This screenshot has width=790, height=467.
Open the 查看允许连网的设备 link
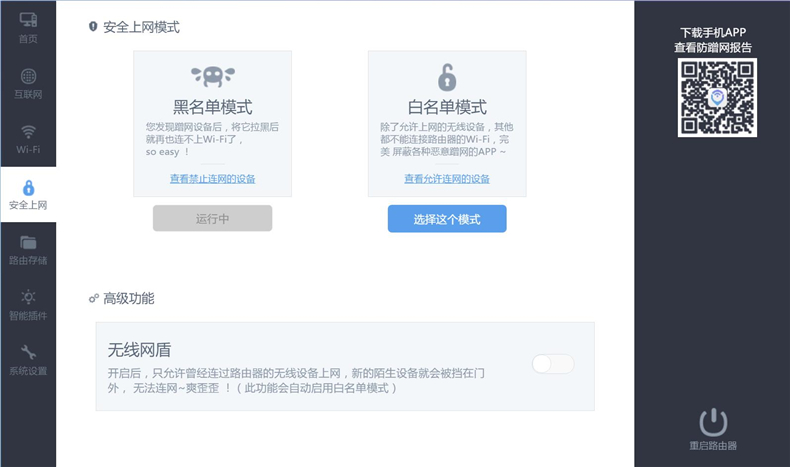pos(447,179)
